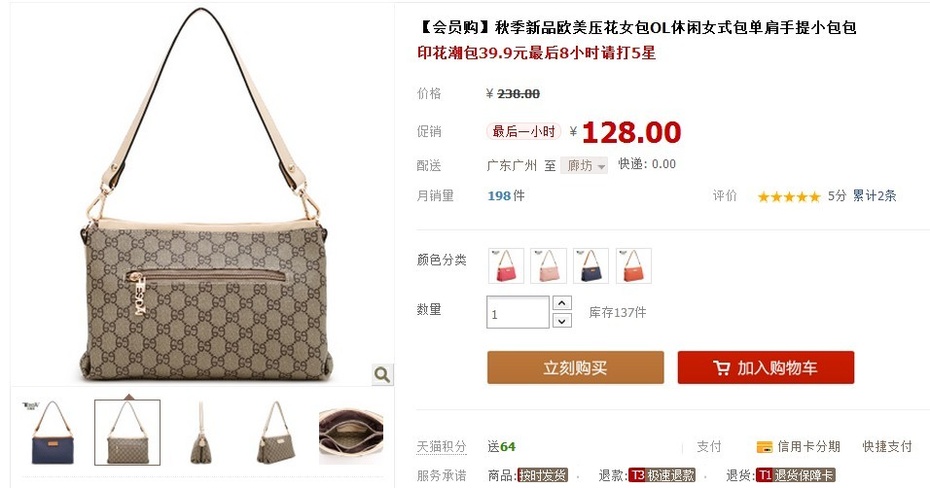Click the shopping cart icon in red button
The height and width of the screenshot is (488, 930).
(721, 368)
